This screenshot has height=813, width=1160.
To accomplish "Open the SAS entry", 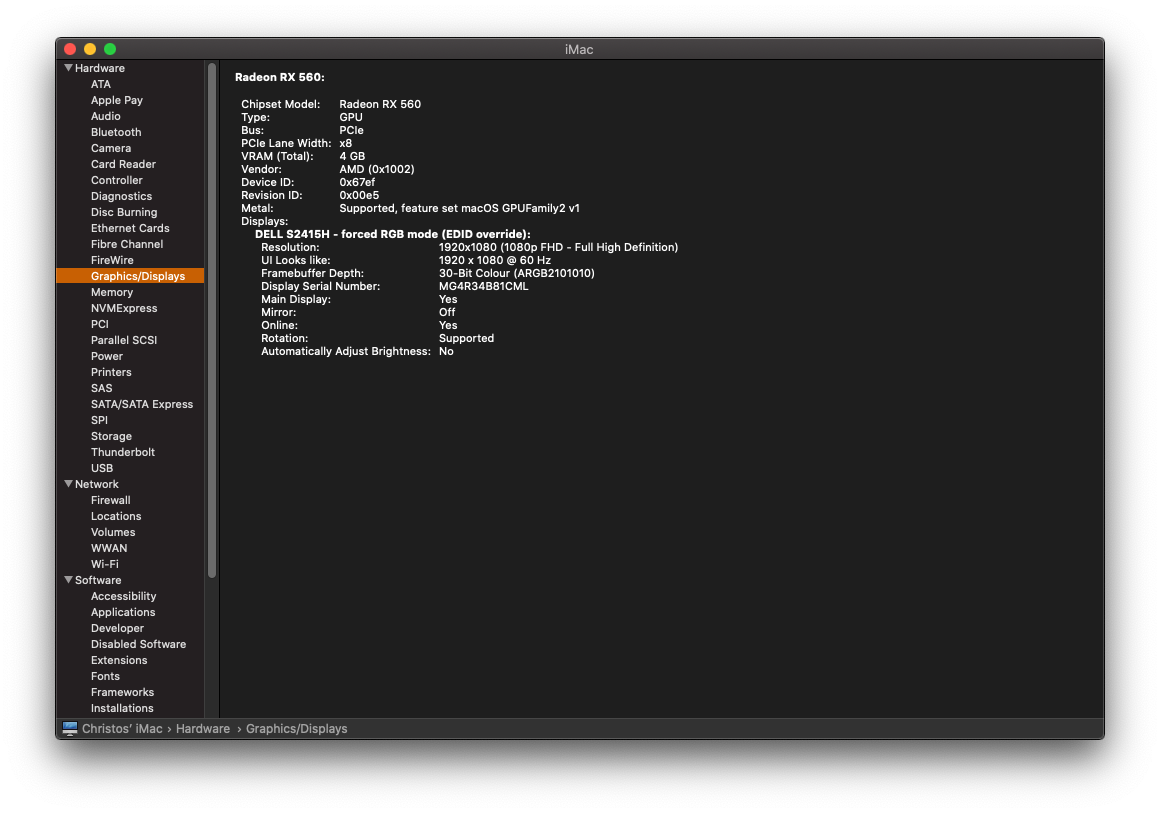I will (x=102, y=388).
